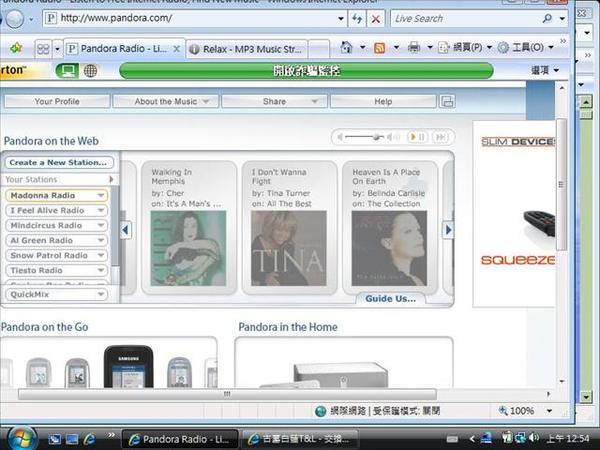This screenshot has width=600, height=450.
Task: Click the second IE taskbar window button
Action: point(300,439)
